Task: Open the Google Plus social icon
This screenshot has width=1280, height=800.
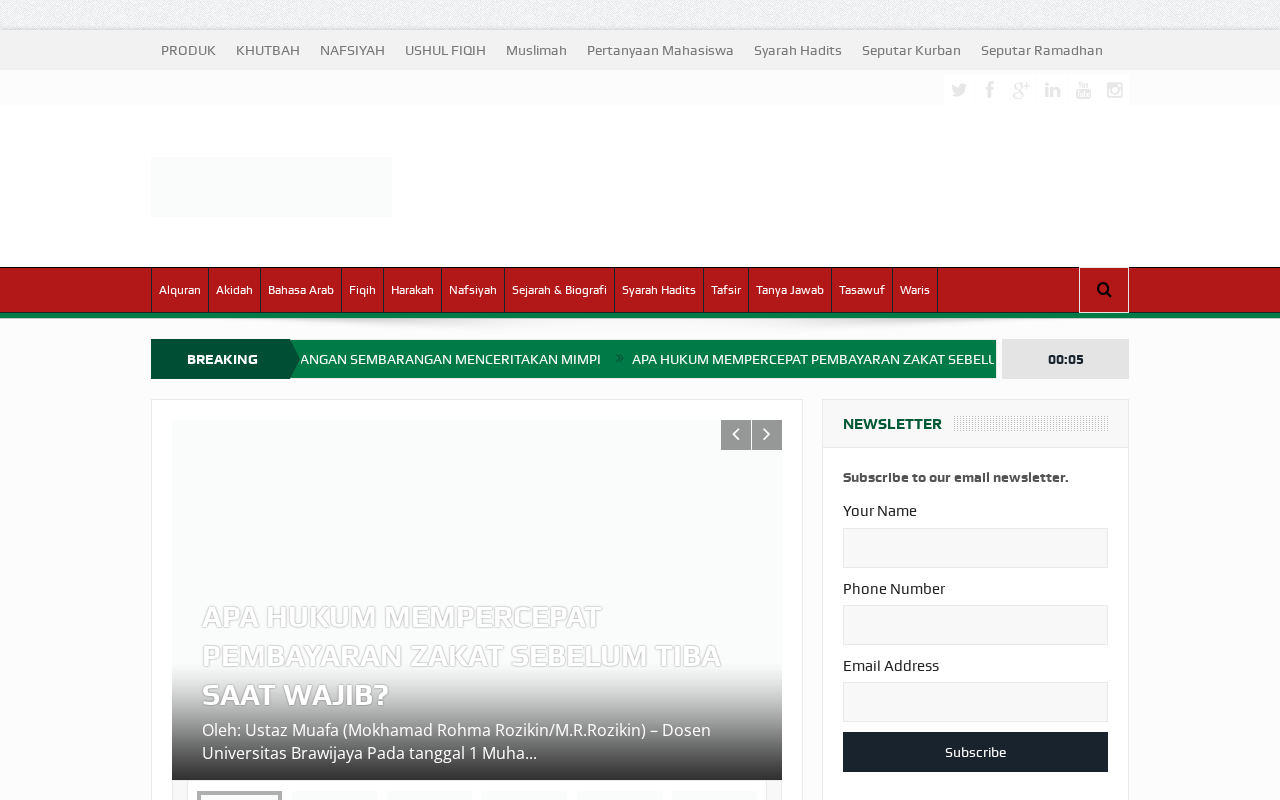Action: 1021,90
